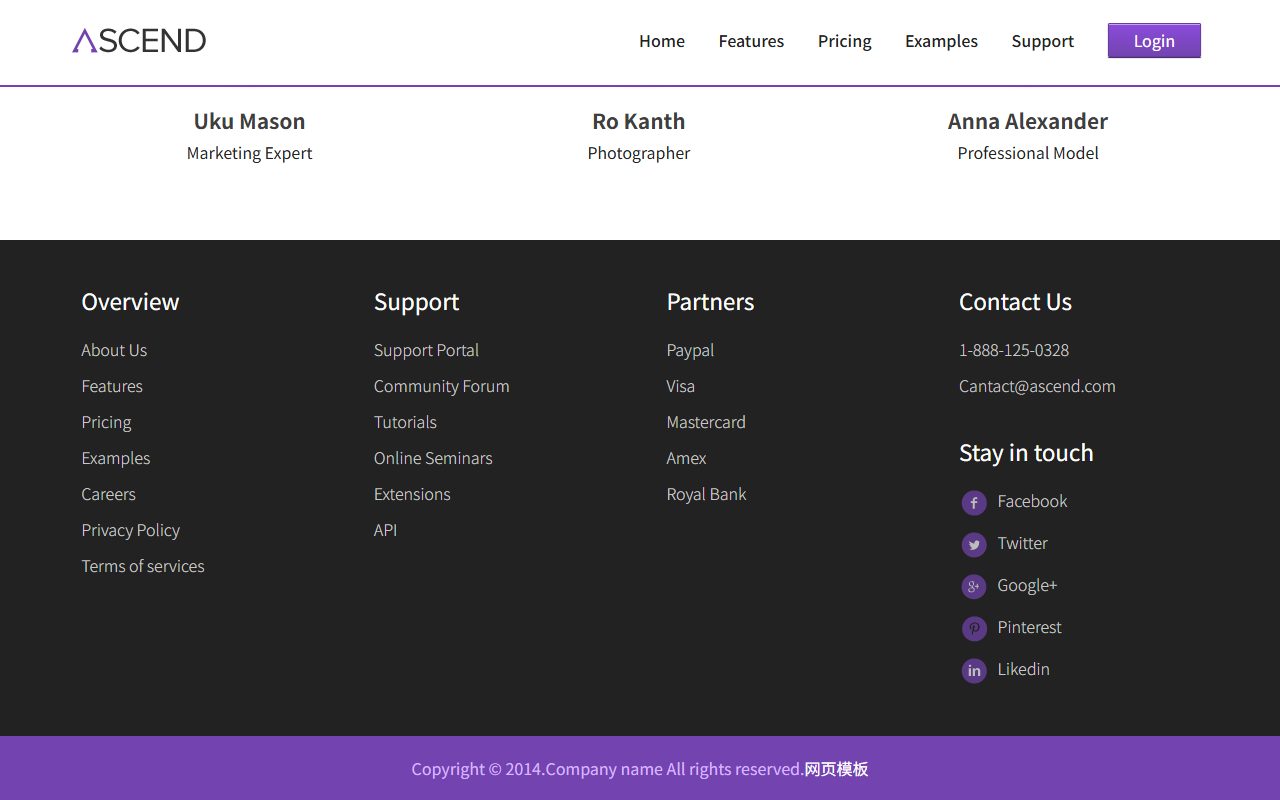Open the Facebook circle icon

coord(974,503)
